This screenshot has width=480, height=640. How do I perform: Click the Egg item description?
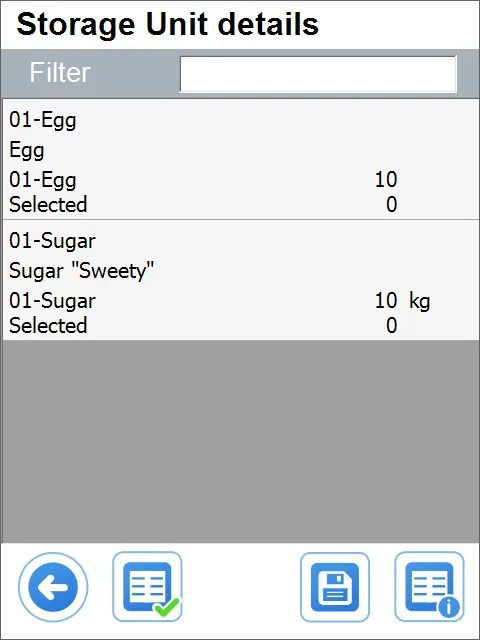27,150
